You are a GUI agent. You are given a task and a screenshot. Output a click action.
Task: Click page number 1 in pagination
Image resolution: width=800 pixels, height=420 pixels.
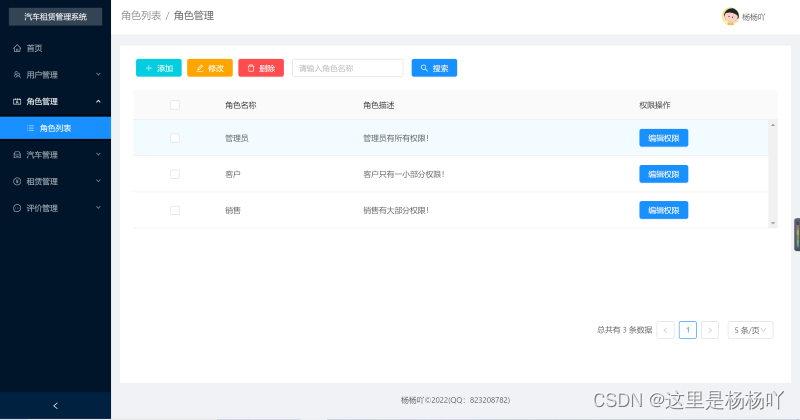[688, 330]
